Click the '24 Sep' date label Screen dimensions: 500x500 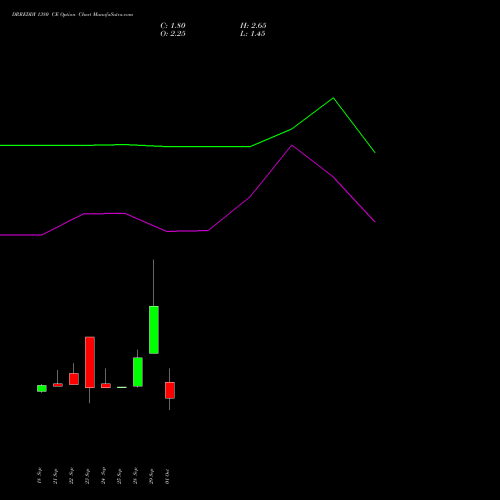tap(104, 476)
